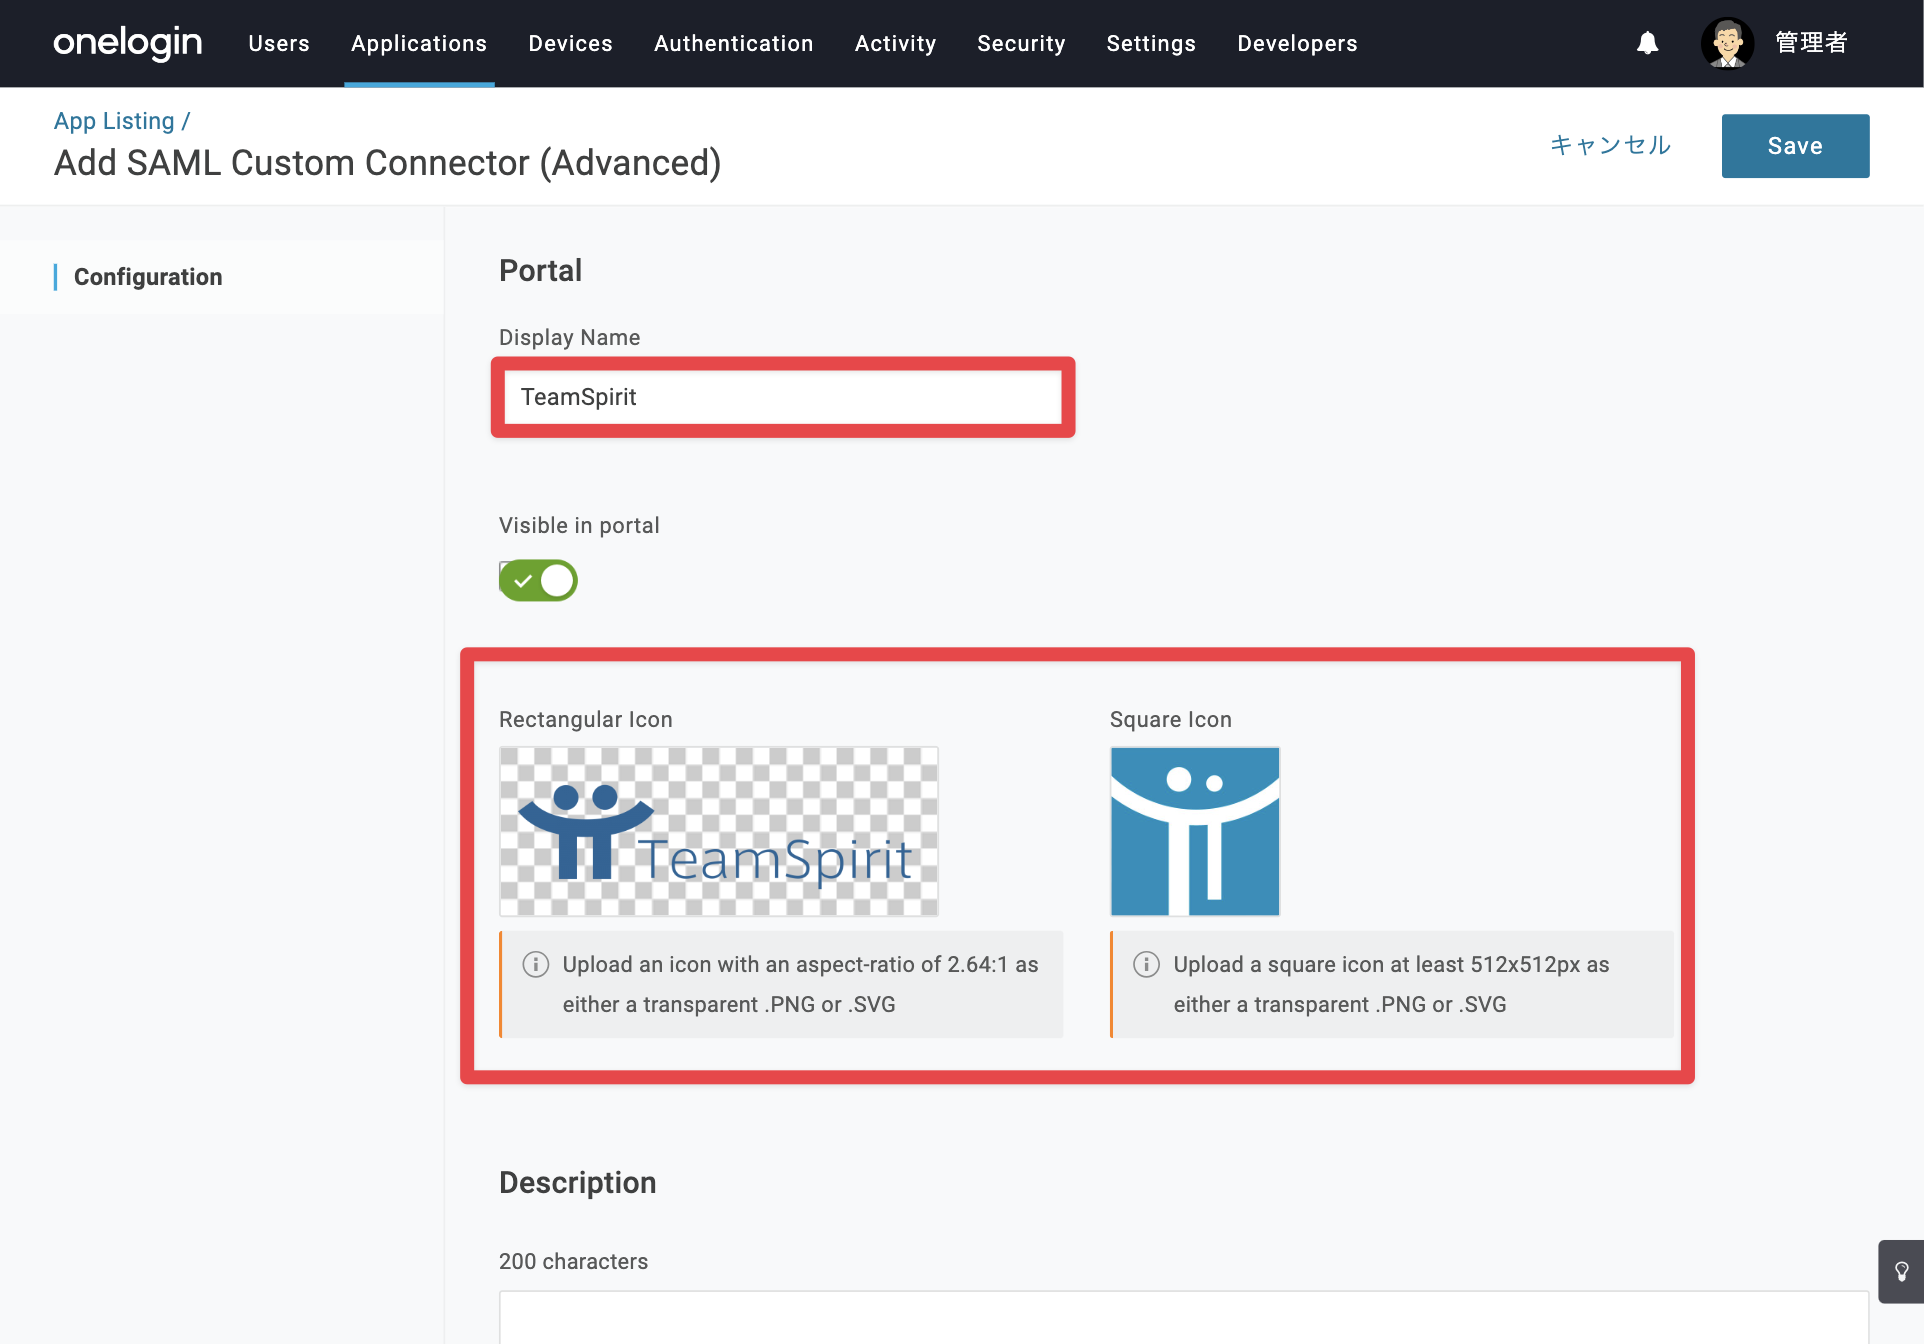1924x1344 pixels.
Task: Select the Configuration sidebar tab
Action: coord(148,277)
